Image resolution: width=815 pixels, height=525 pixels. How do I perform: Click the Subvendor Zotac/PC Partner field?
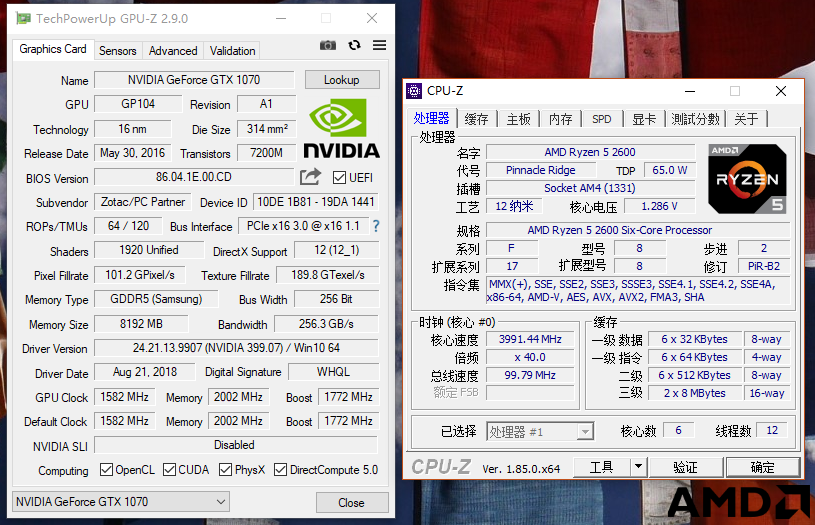(x=143, y=202)
